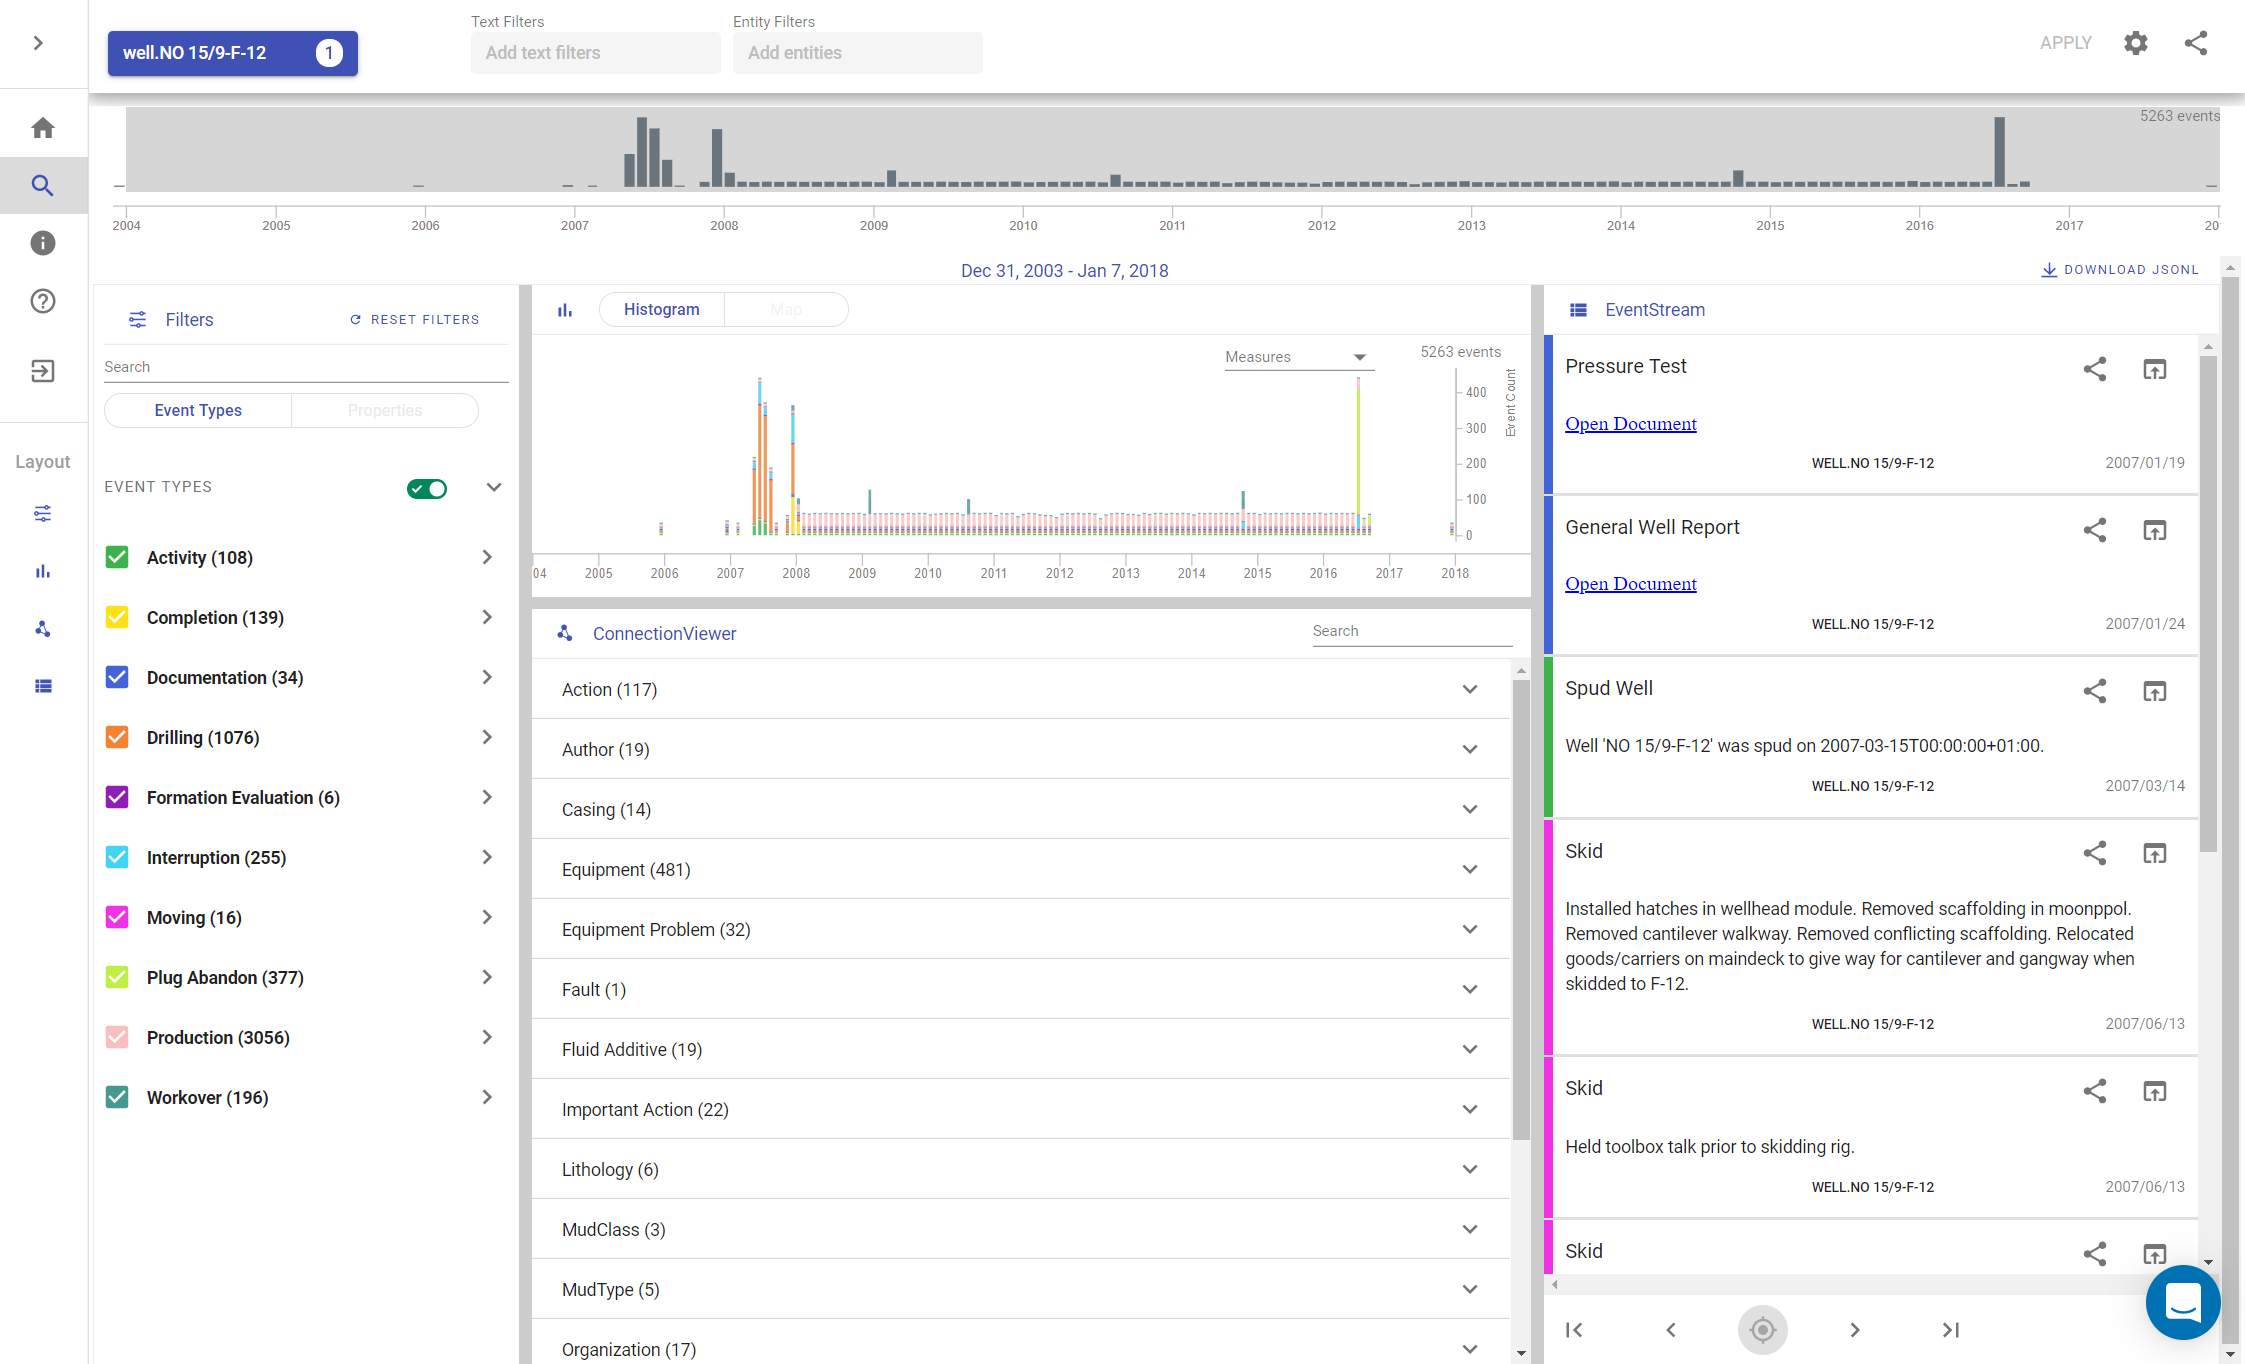Open the chat support bubble

pos(2183,1302)
